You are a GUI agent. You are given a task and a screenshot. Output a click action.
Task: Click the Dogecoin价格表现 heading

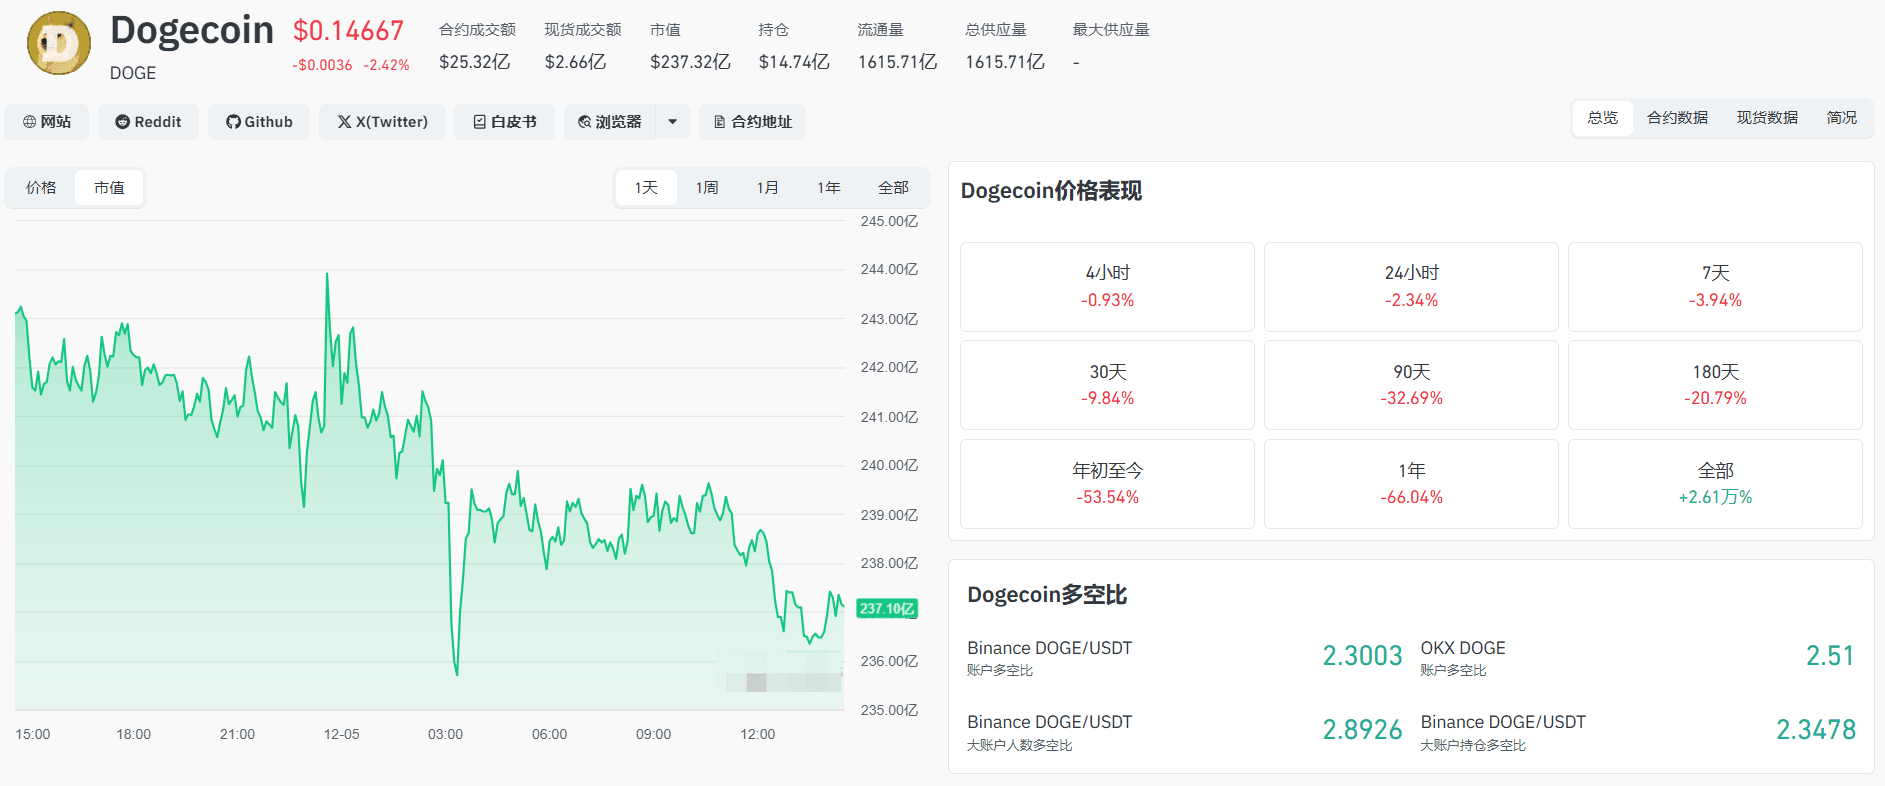pos(1051,191)
